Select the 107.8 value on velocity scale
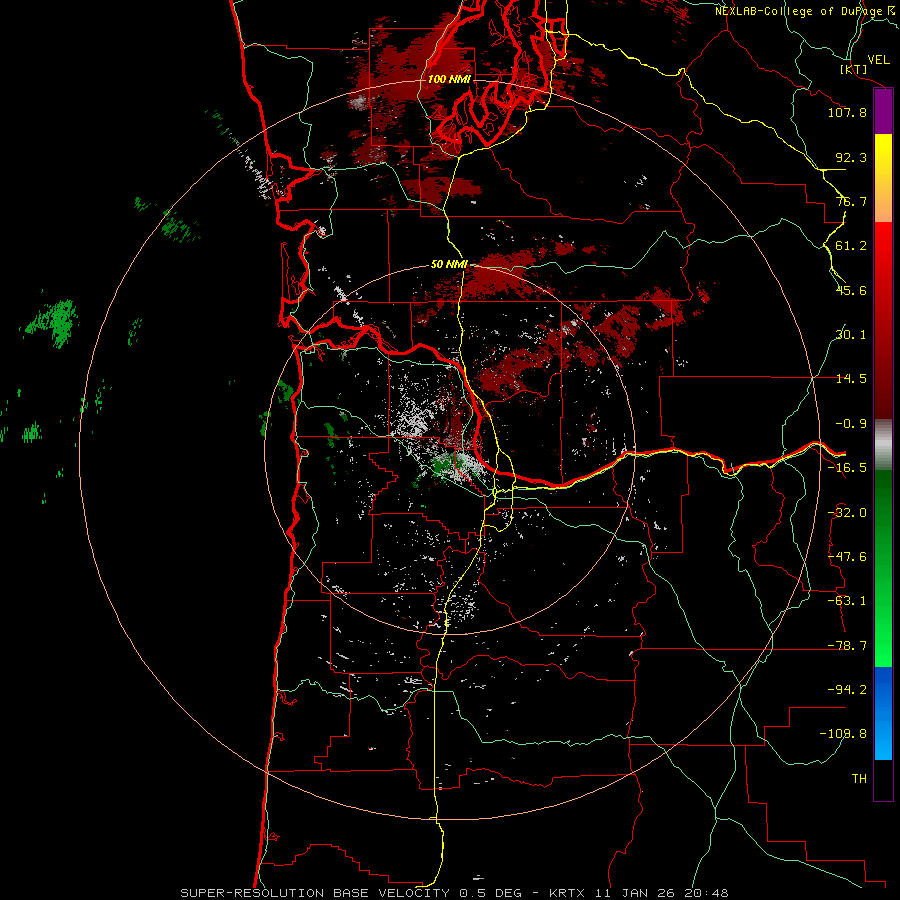Image resolution: width=900 pixels, height=900 pixels. (847, 112)
